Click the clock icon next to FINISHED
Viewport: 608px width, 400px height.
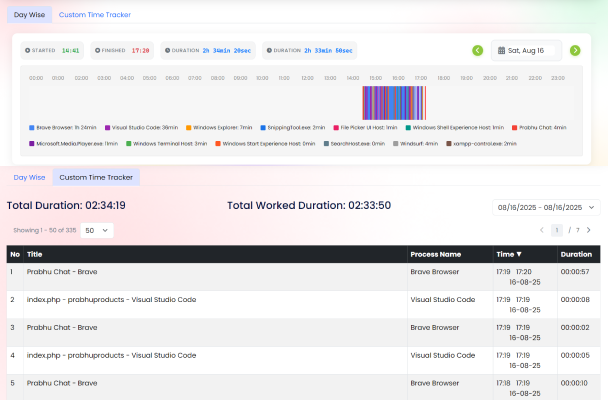(x=98, y=50)
